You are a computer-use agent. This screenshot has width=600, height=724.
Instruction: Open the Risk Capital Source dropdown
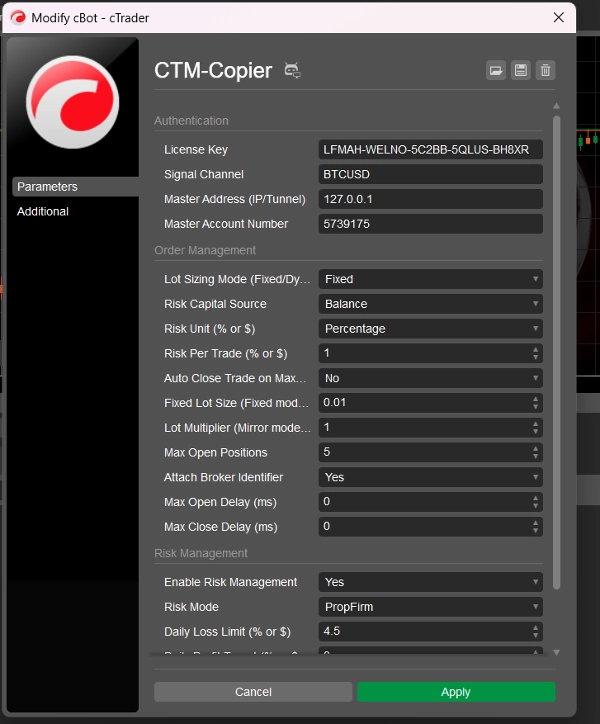coord(430,304)
